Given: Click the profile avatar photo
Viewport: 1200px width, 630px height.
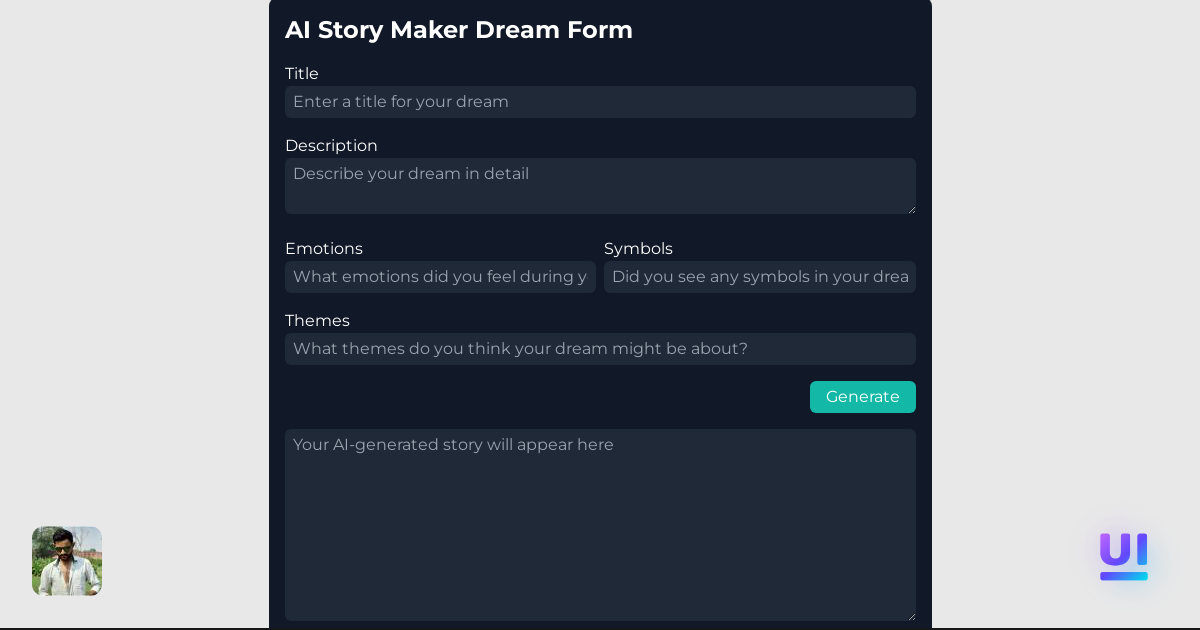Looking at the screenshot, I should point(66,561).
